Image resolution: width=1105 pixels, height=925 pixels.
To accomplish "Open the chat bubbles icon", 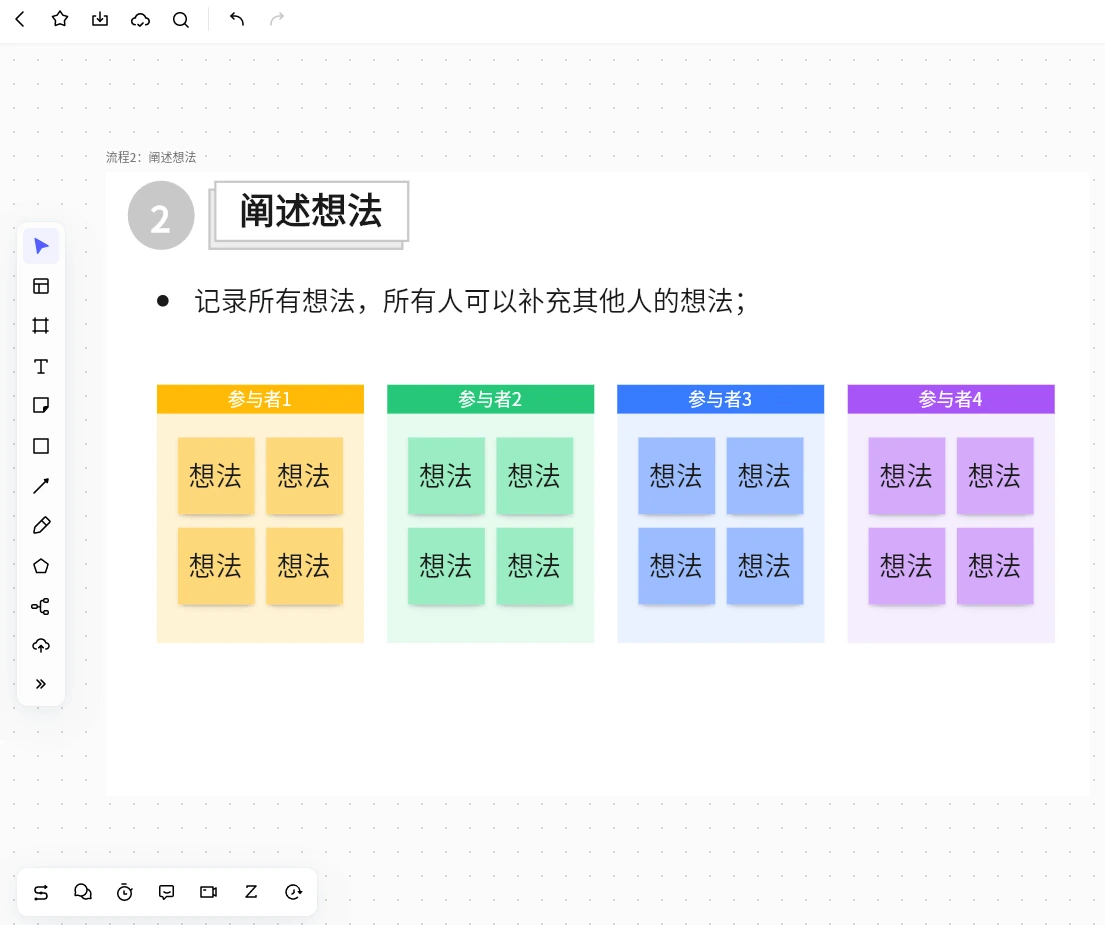I will [83, 892].
